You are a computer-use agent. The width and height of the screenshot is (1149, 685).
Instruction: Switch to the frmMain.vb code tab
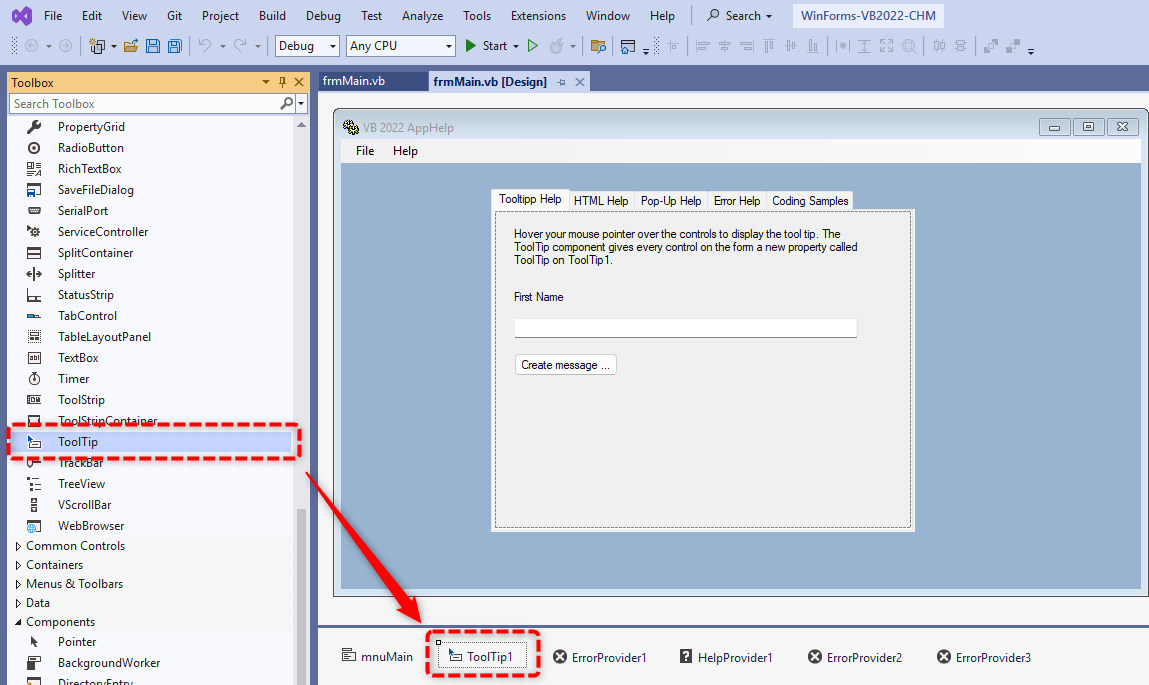(354, 82)
